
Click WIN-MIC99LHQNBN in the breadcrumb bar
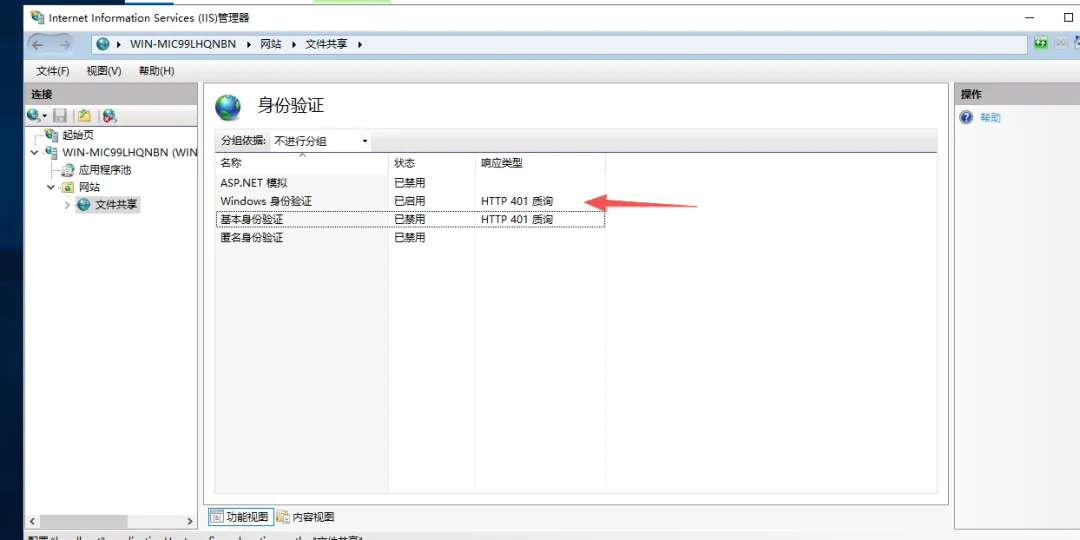click(x=183, y=44)
